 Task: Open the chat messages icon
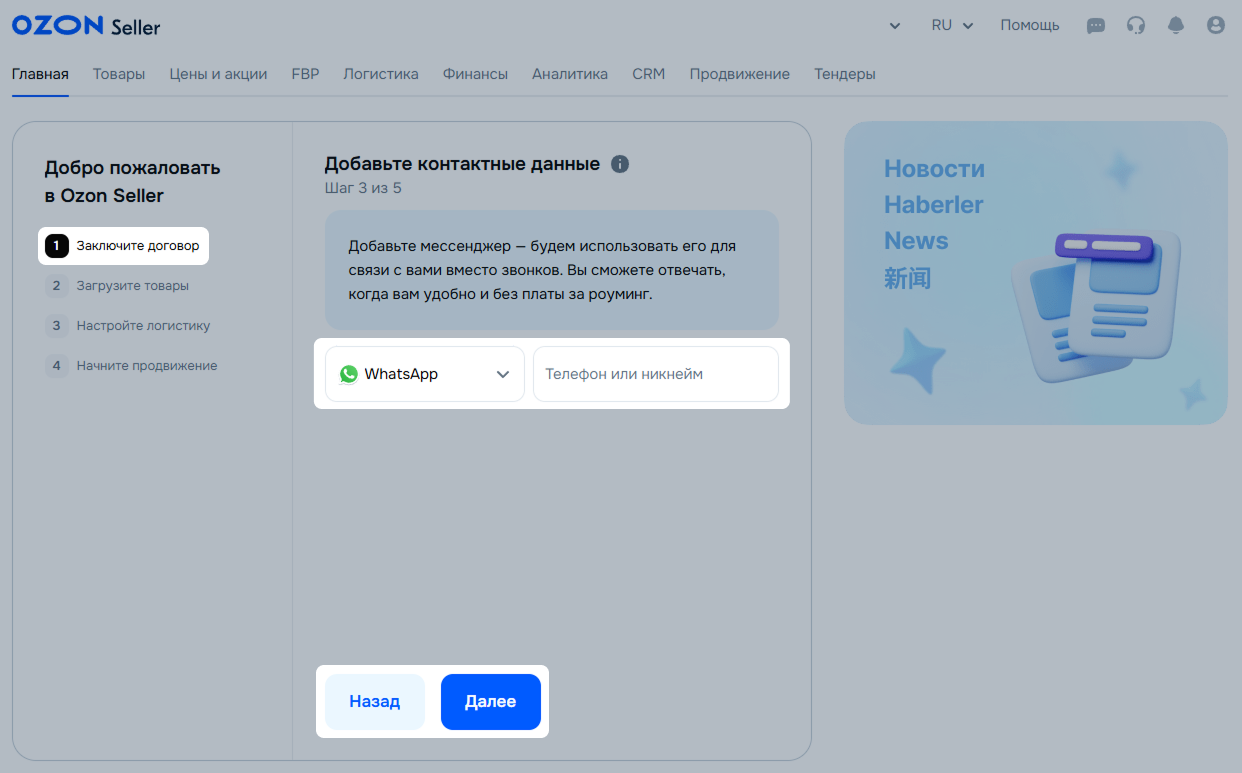[x=1096, y=26]
